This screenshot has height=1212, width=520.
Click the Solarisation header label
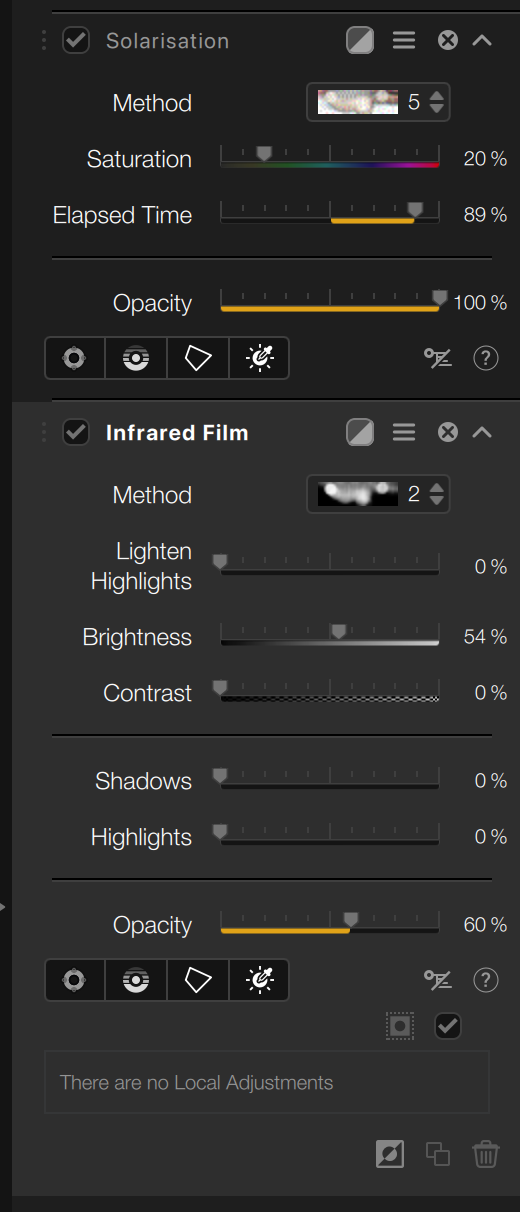point(167,41)
